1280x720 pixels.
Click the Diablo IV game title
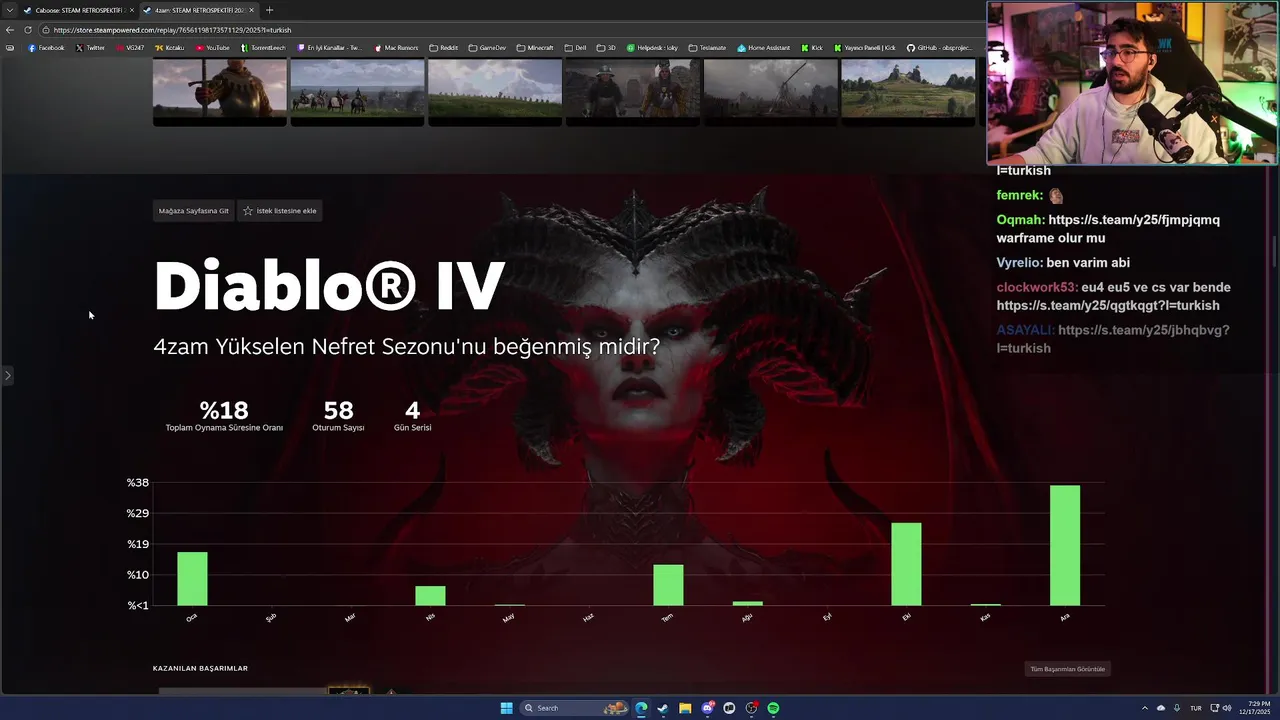pos(329,286)
